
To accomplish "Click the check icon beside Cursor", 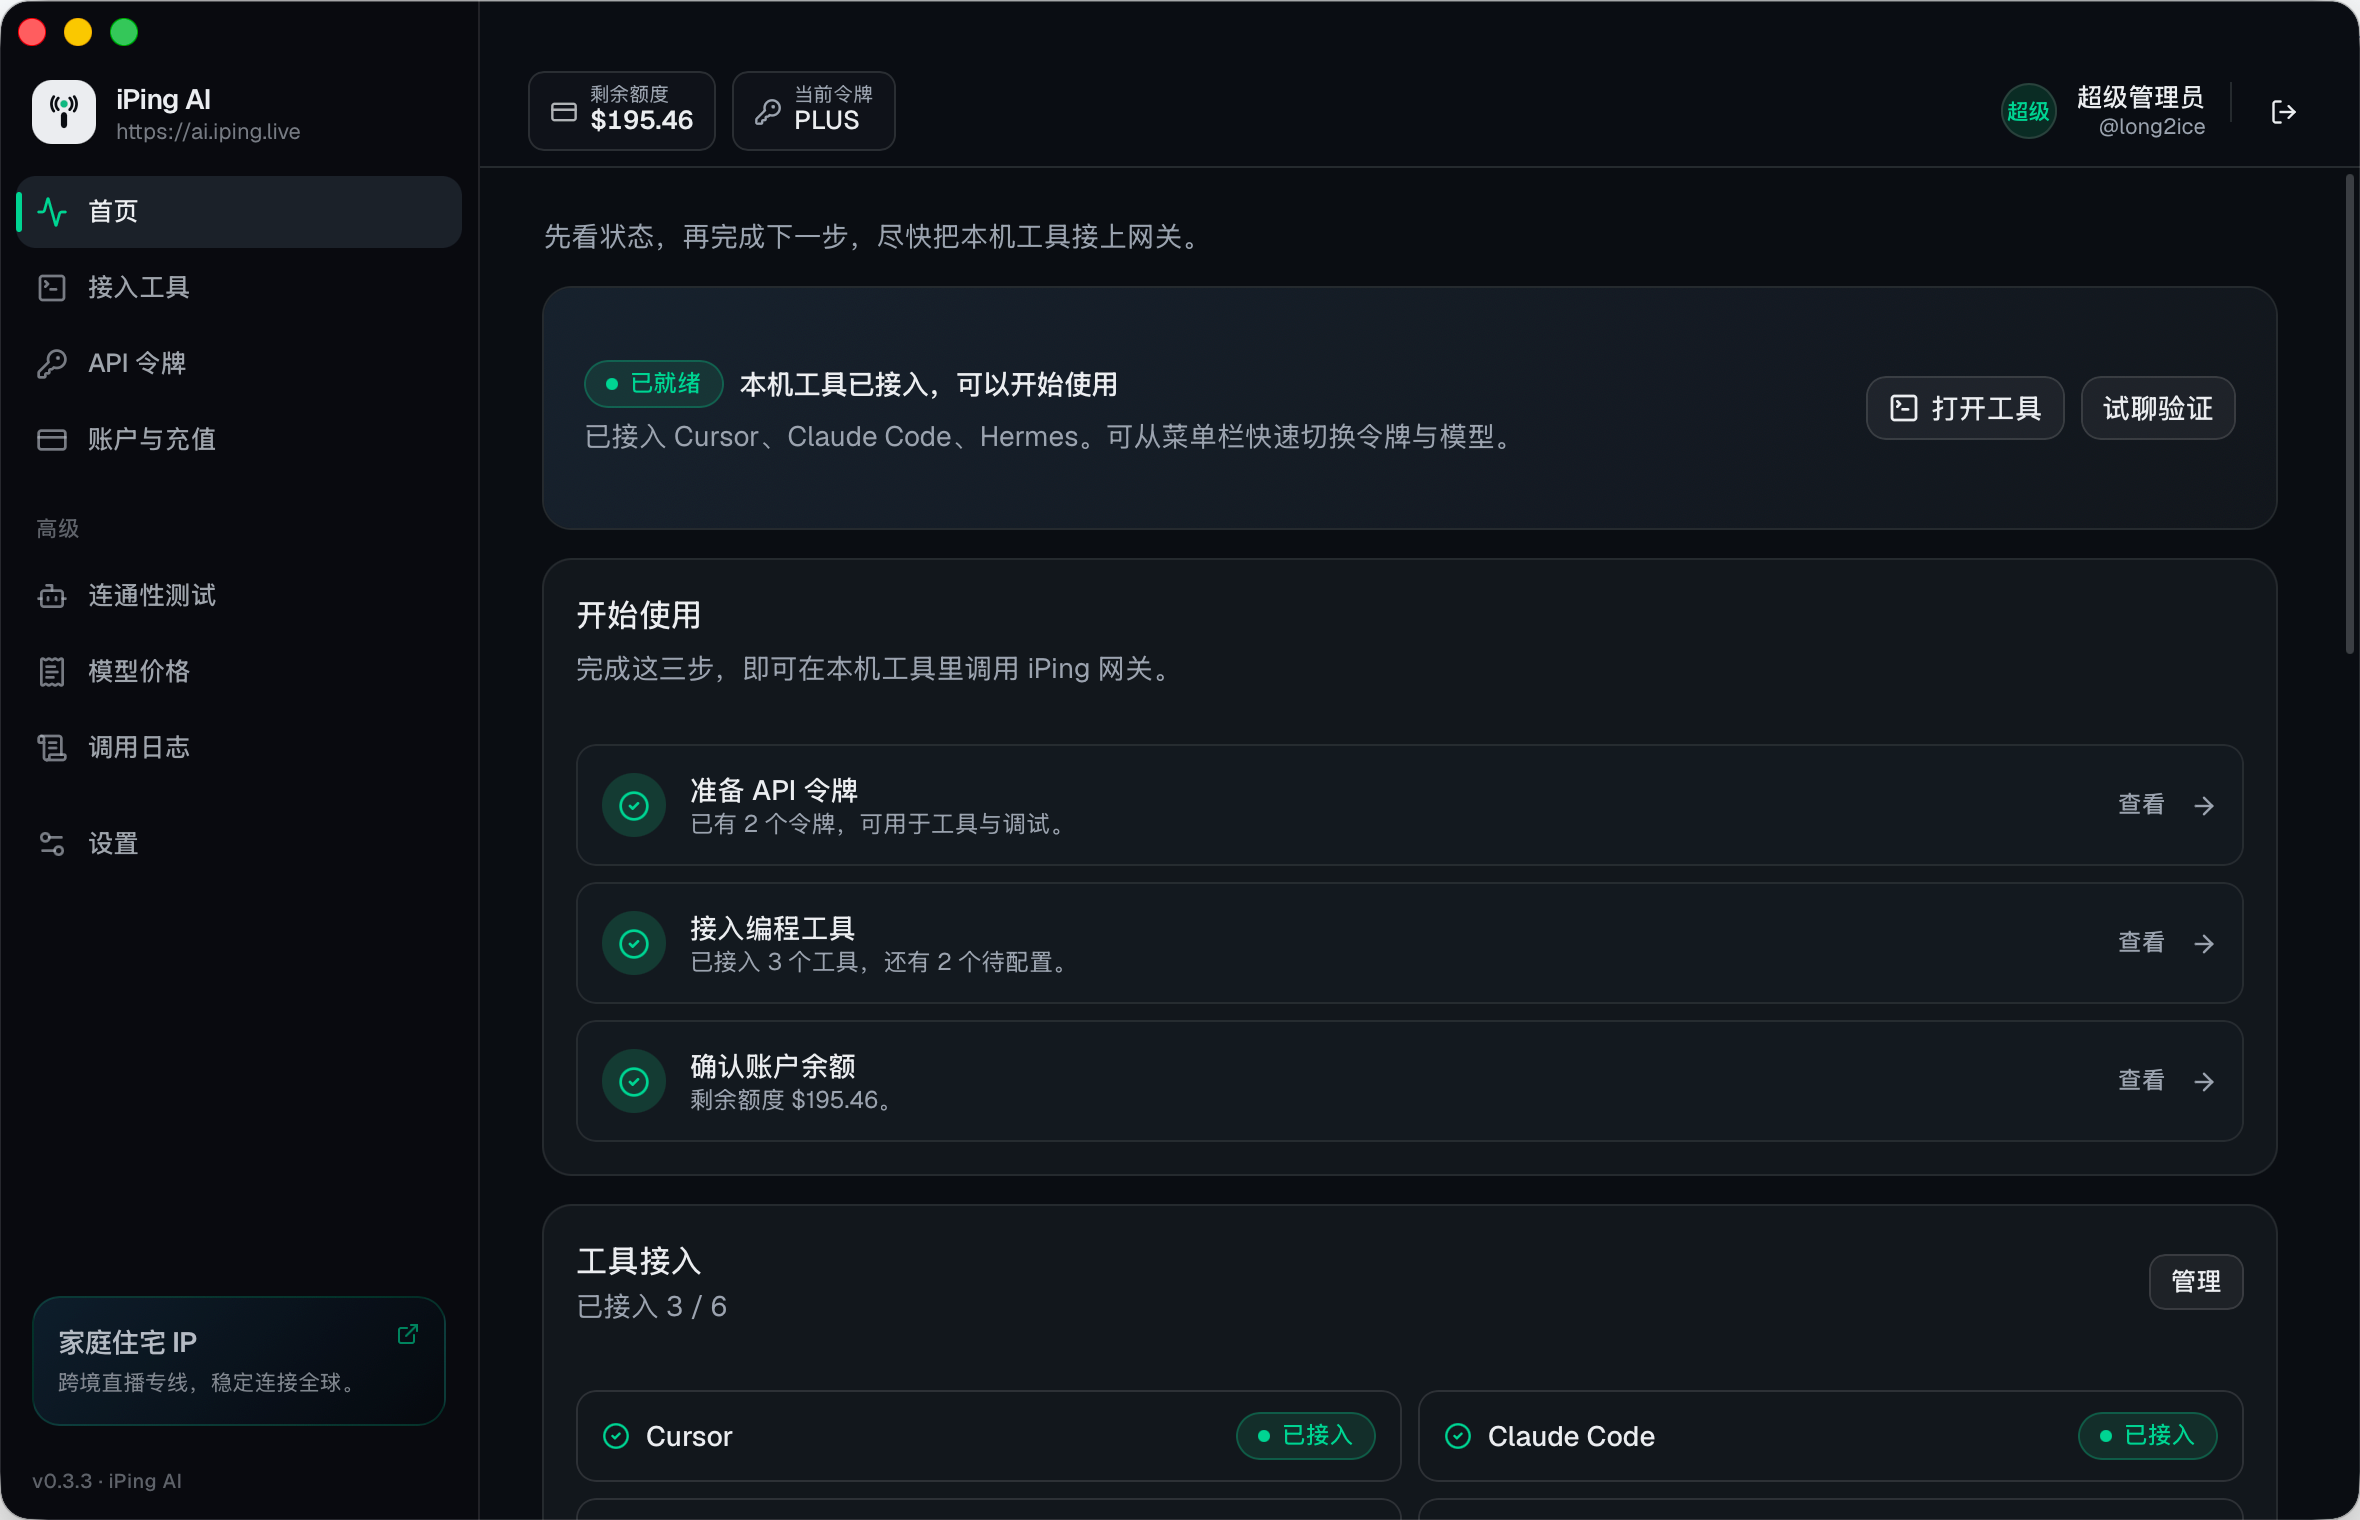I will click(x=616, y=1436).
